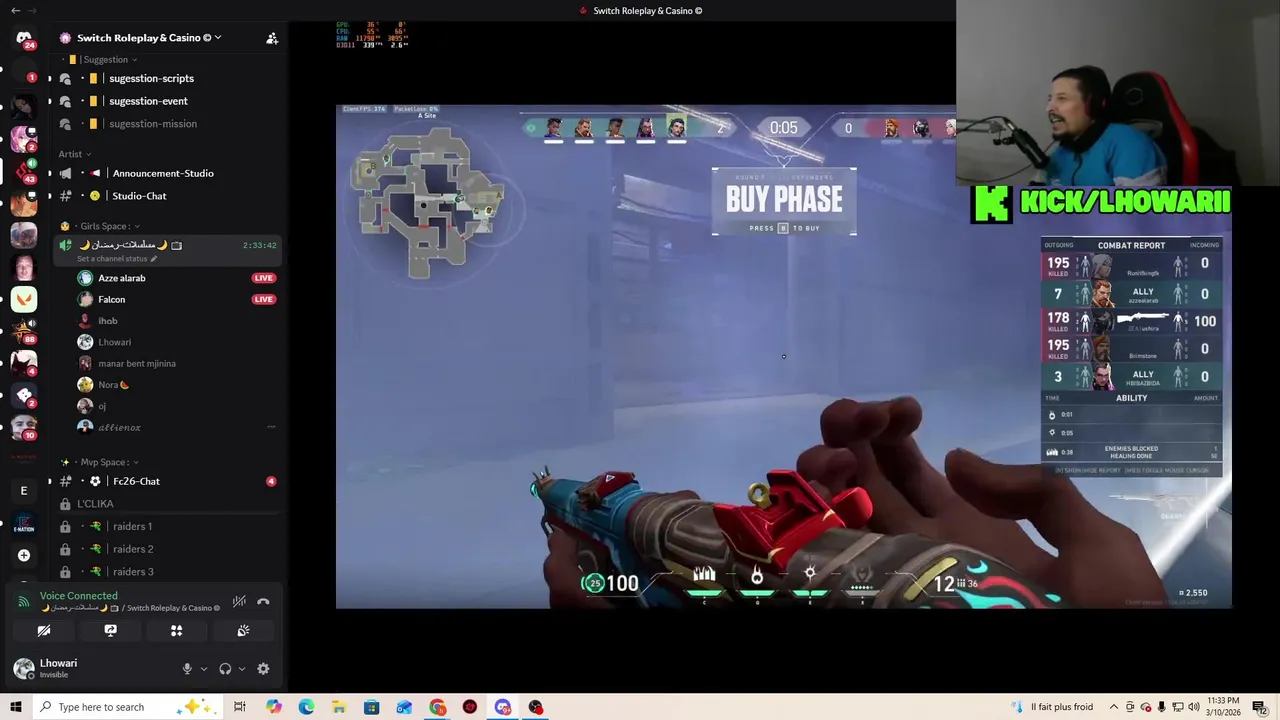
Task: Open the server with 43 unread badge
Action: tap(24, 172)
